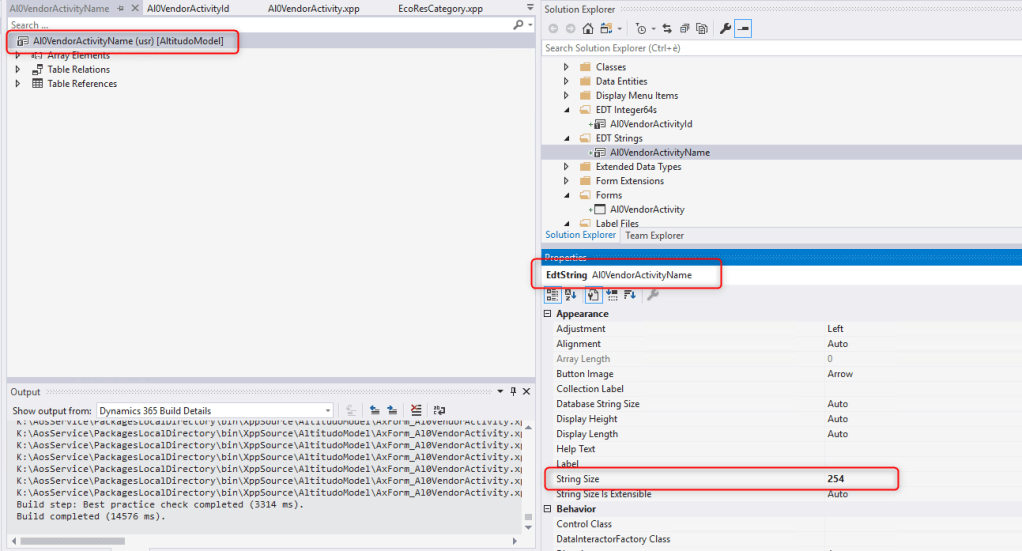This screenshot has height=551, width=1022.
Task: Open the 'Show output from' dropdown
Action: (x=215, y=410)
